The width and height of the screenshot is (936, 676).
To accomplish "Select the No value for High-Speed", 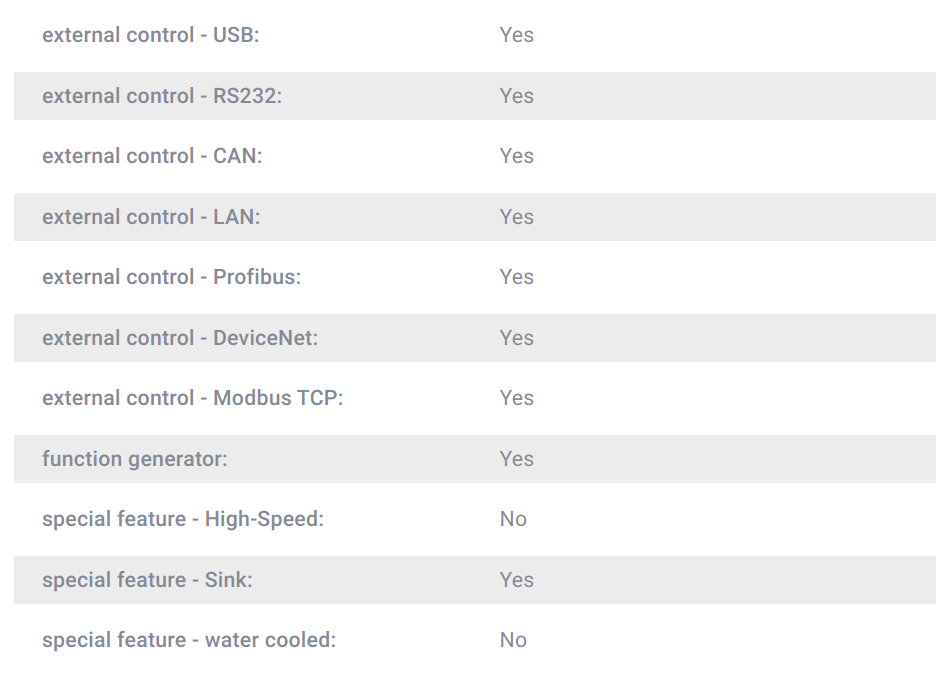I will 513,520.
